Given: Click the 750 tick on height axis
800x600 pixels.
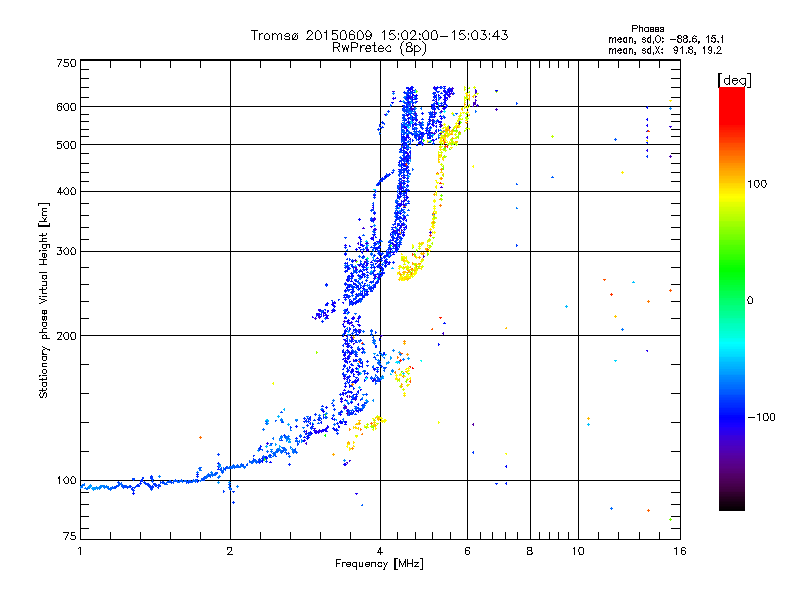Looking at the screenshot, I should 66,62.
